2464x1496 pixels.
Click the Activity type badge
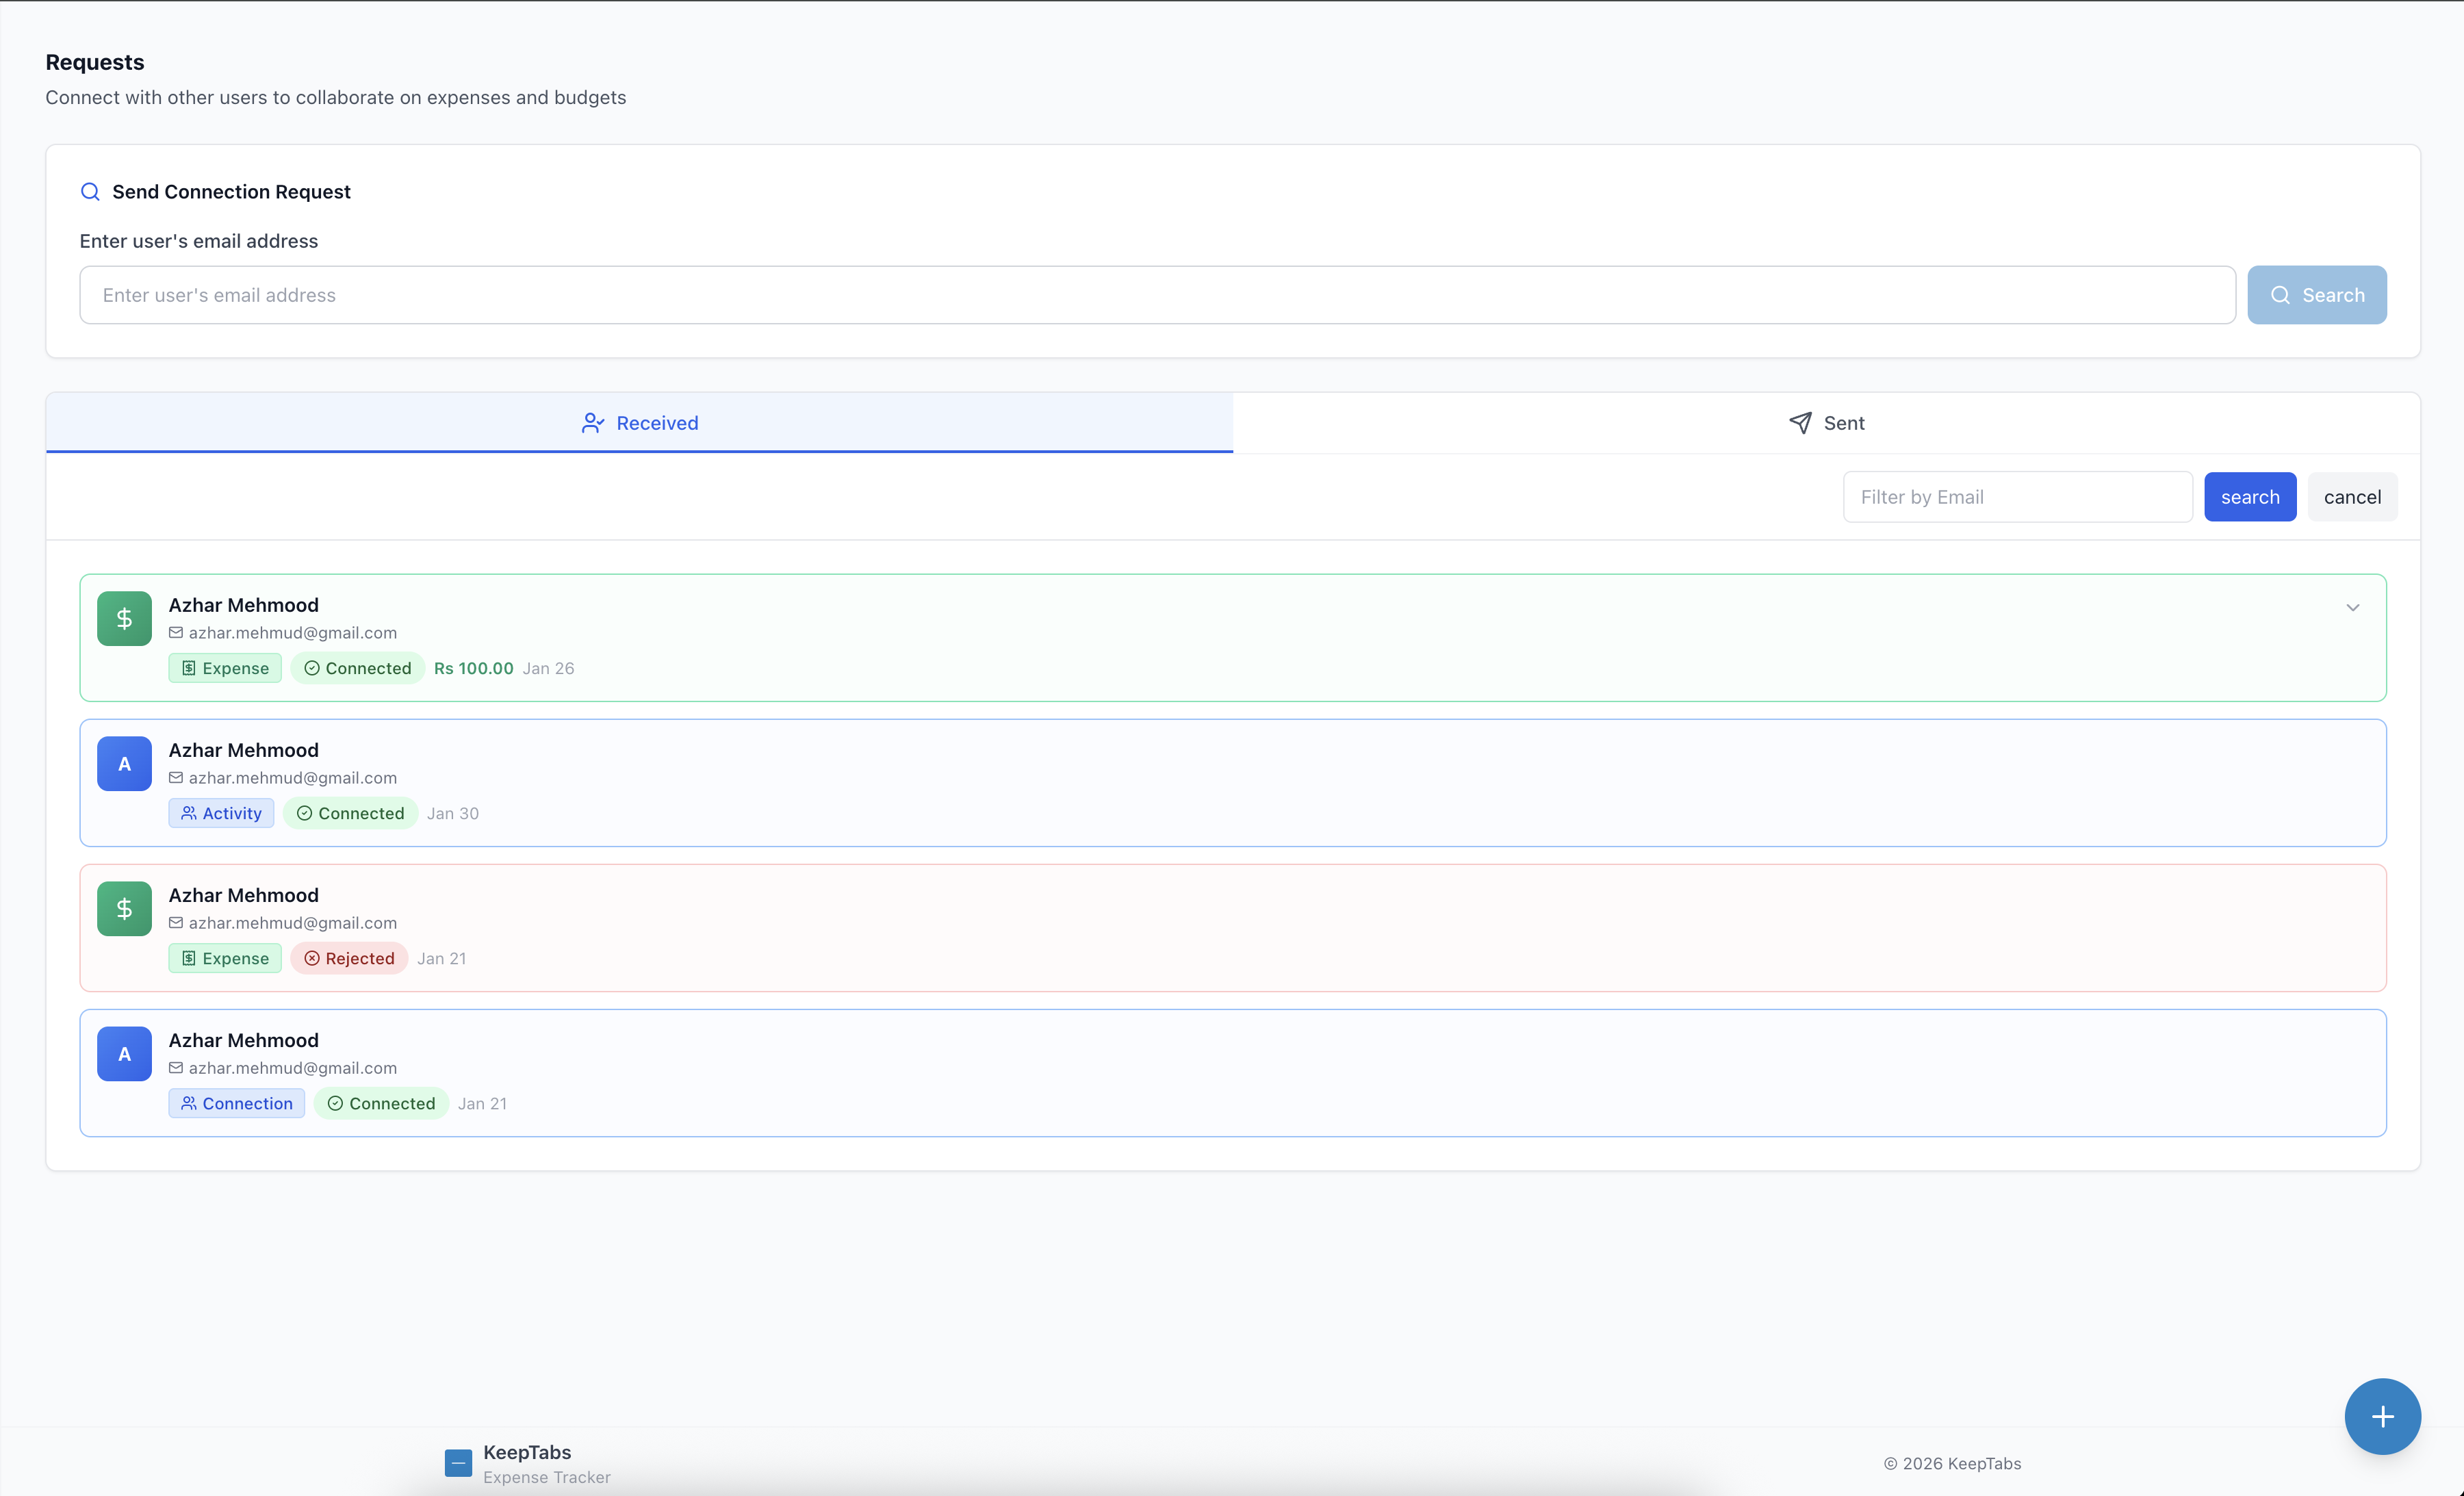coord(221,812)
